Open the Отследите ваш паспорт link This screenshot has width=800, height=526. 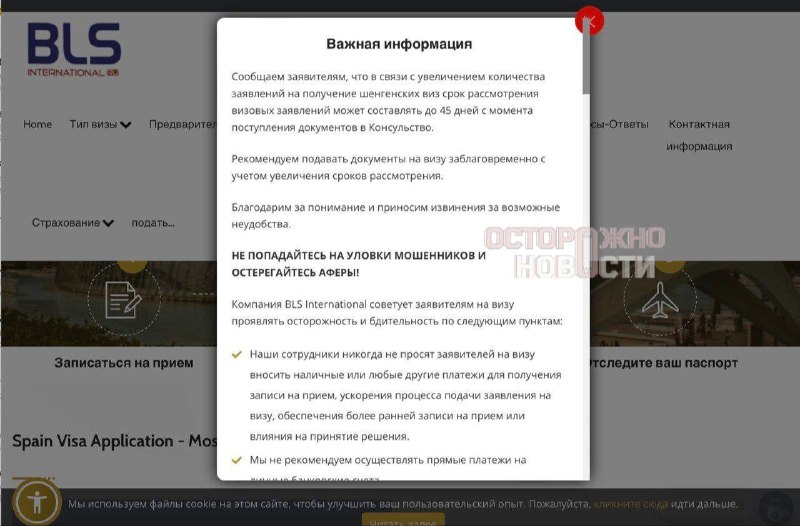(x=664, y=363)
